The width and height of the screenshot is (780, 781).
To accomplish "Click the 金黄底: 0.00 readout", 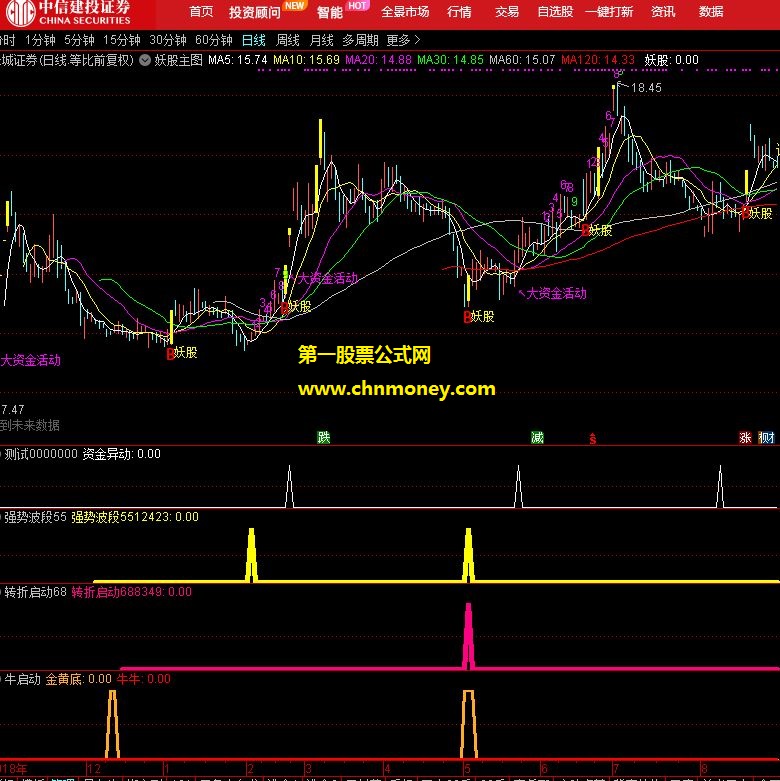I will tap(79, 679).
